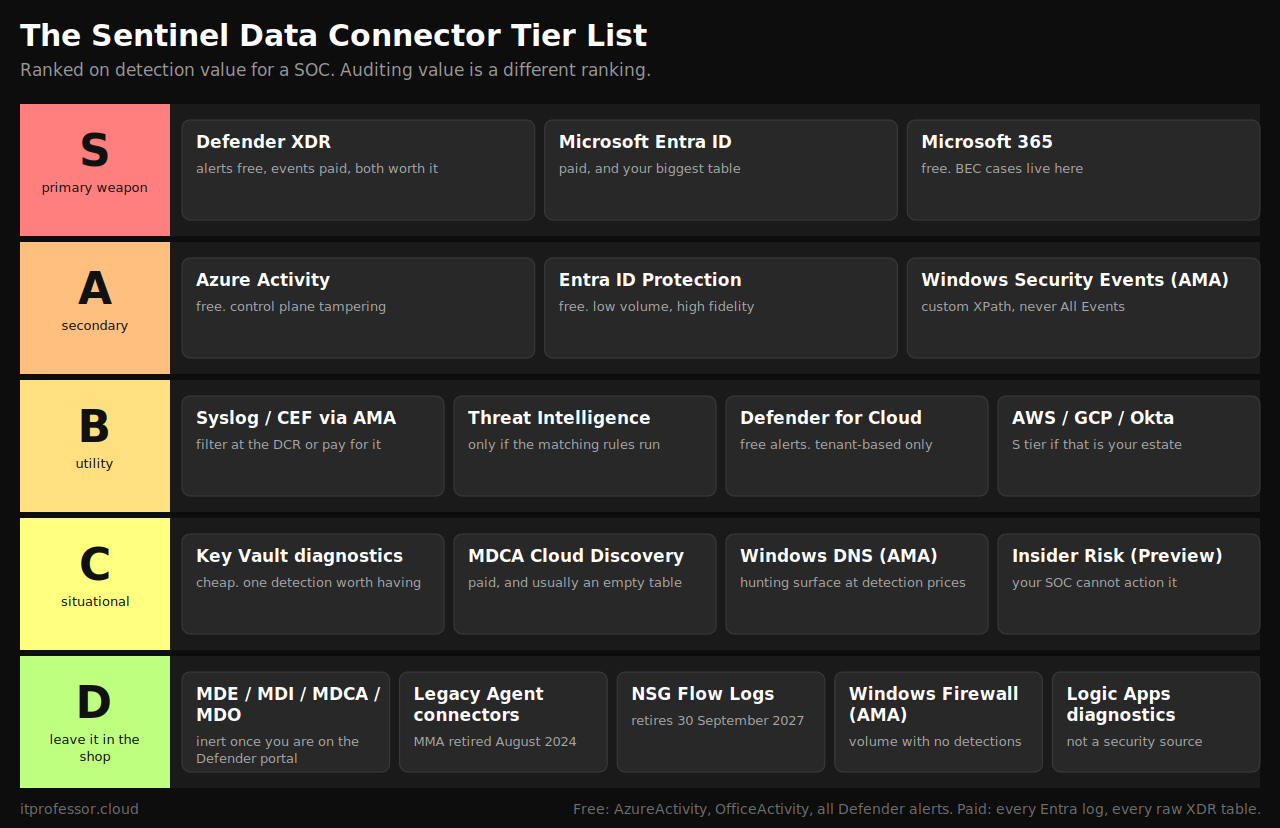
Task: Click the MDCA Cloud Discovery card
Action: tap(585, 584)
